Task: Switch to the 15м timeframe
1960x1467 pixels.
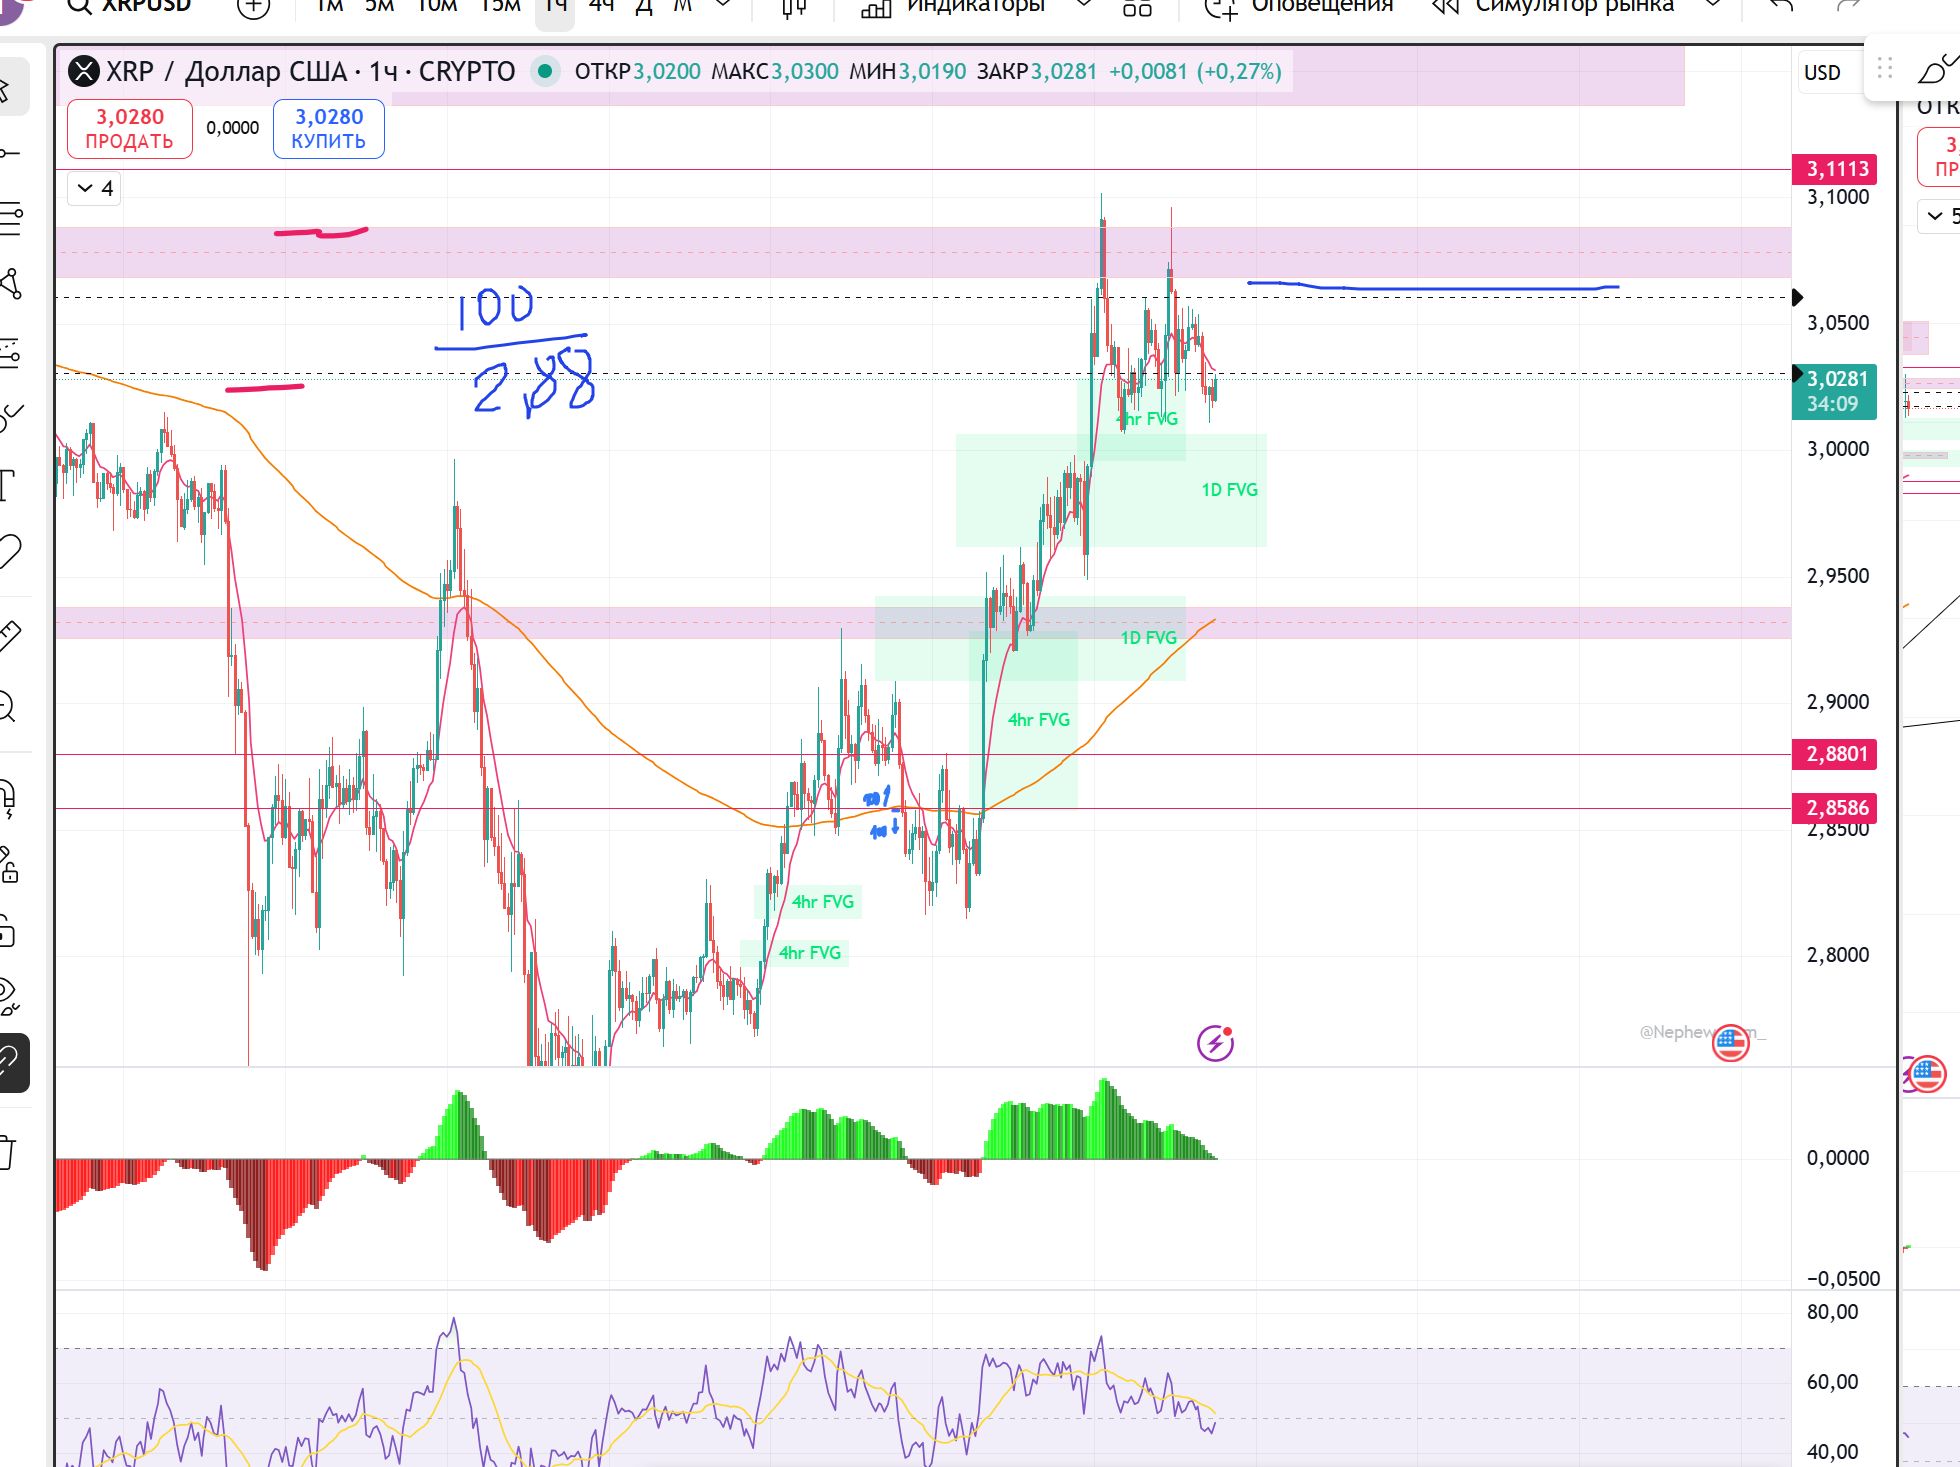Action: 500,6
